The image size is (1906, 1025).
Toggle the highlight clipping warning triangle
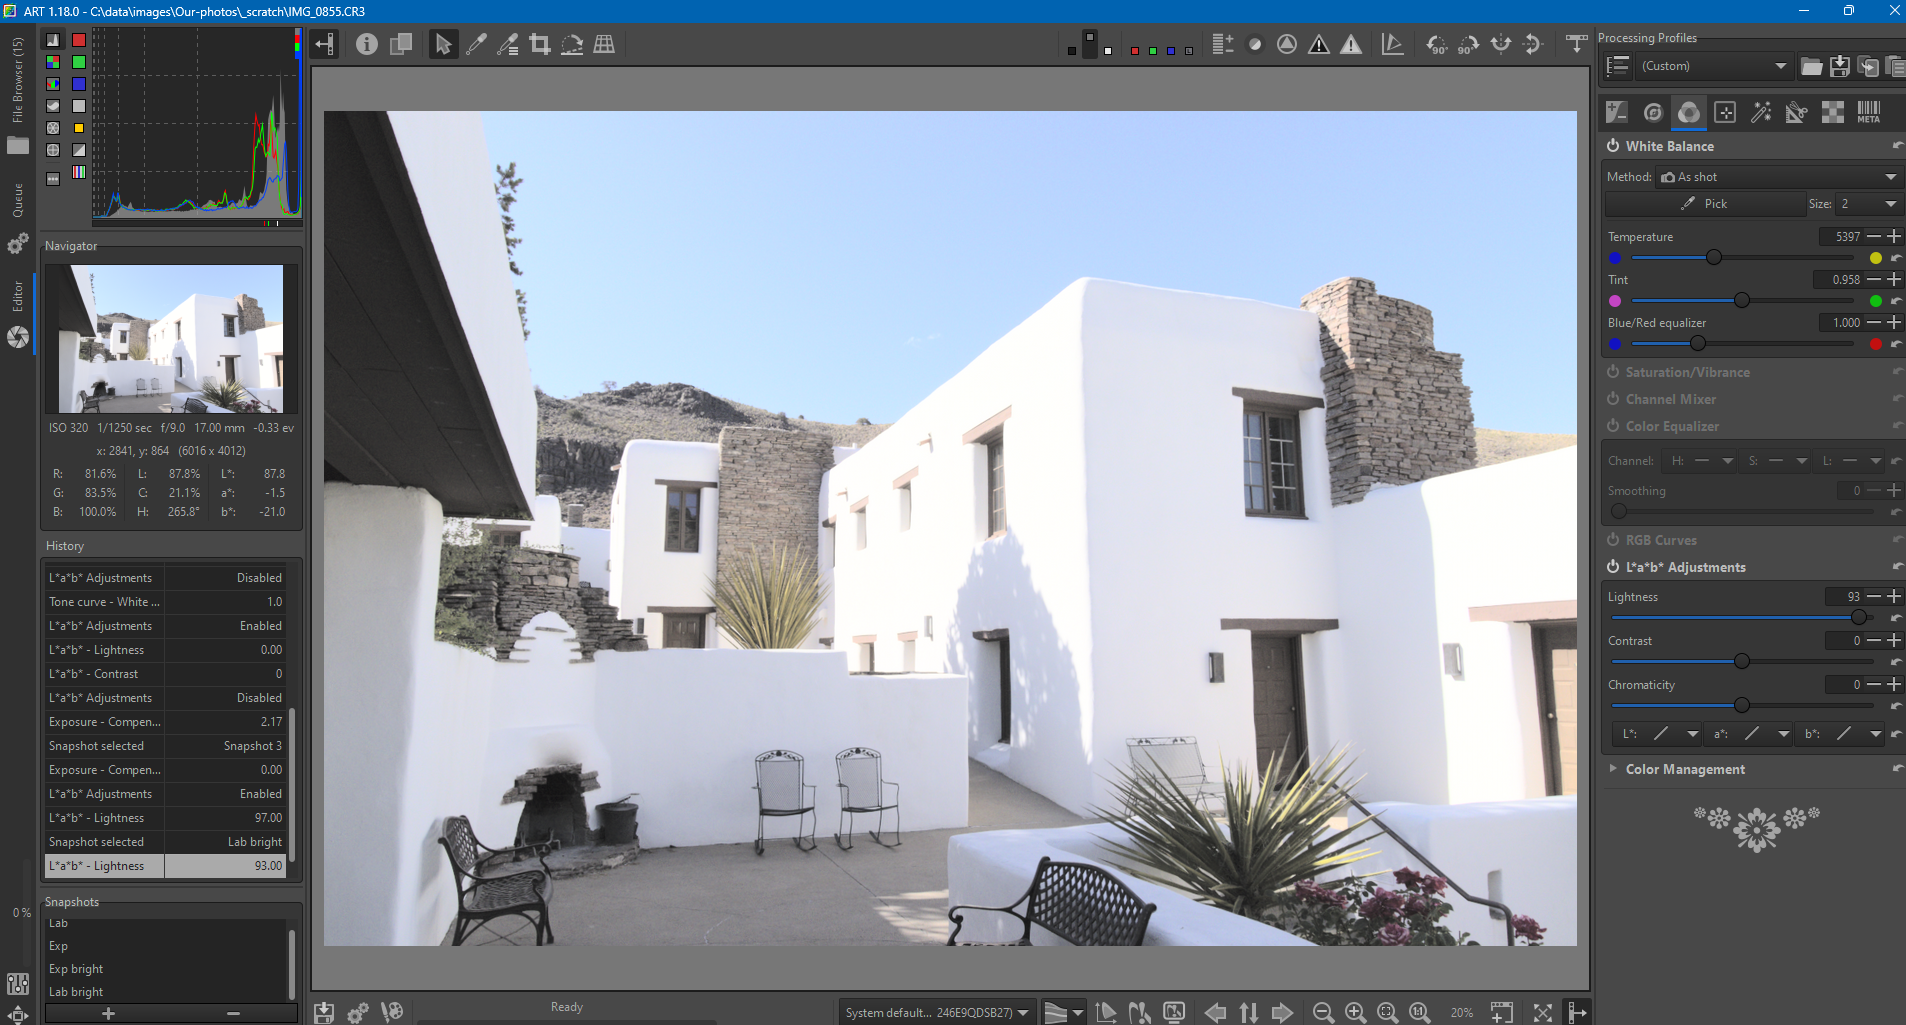tap(1351, 44)
